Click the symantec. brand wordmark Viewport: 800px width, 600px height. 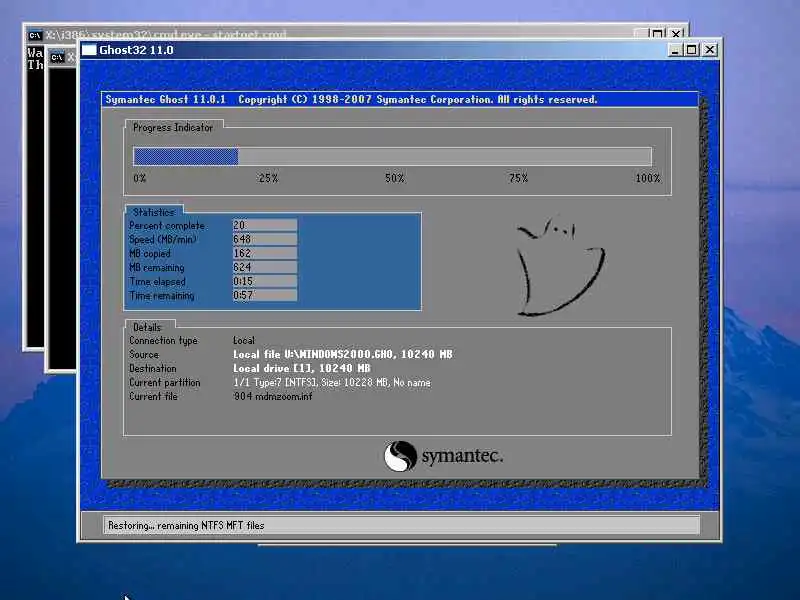point(462,456)
